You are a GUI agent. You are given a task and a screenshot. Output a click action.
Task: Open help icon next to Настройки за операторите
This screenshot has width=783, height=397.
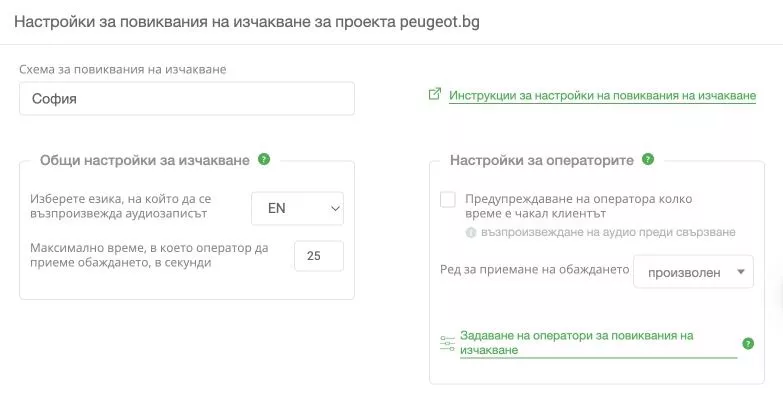tap(648, 159)
